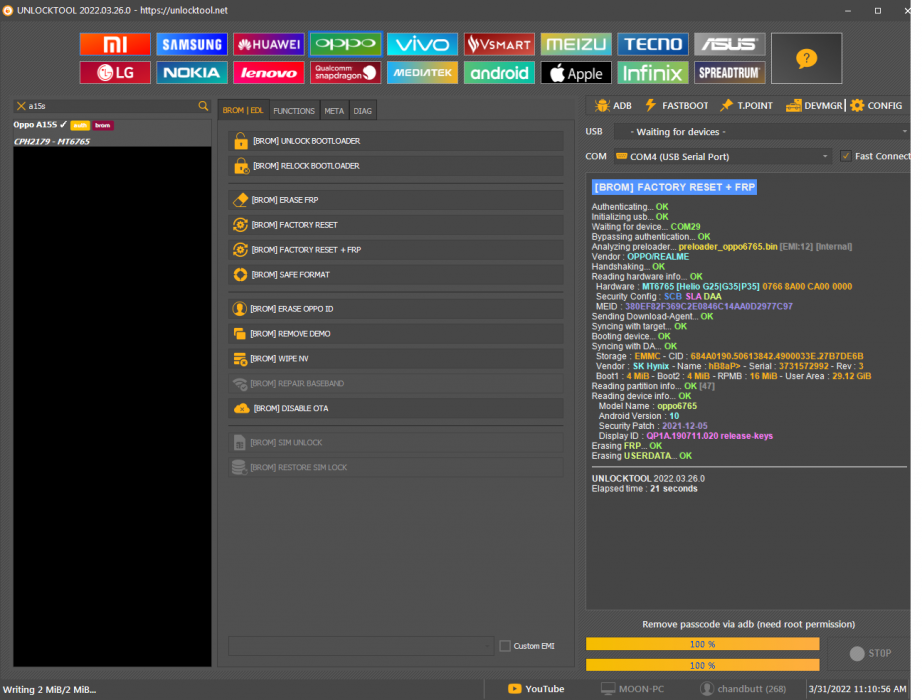Open the help question mark bubble

pyautogui.click(x=806, y=58)
